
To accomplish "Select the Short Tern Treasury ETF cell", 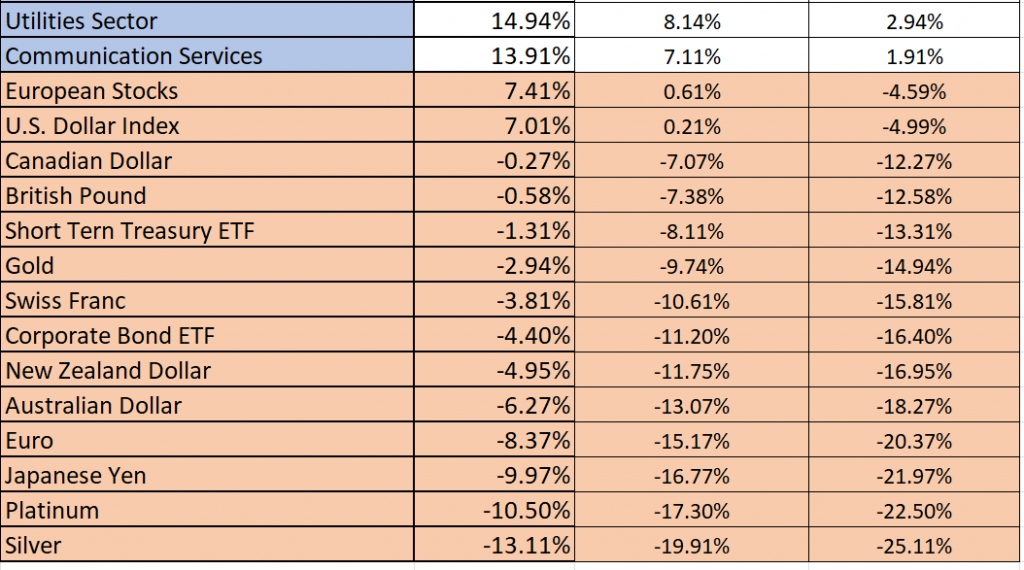I will (206, 231).
